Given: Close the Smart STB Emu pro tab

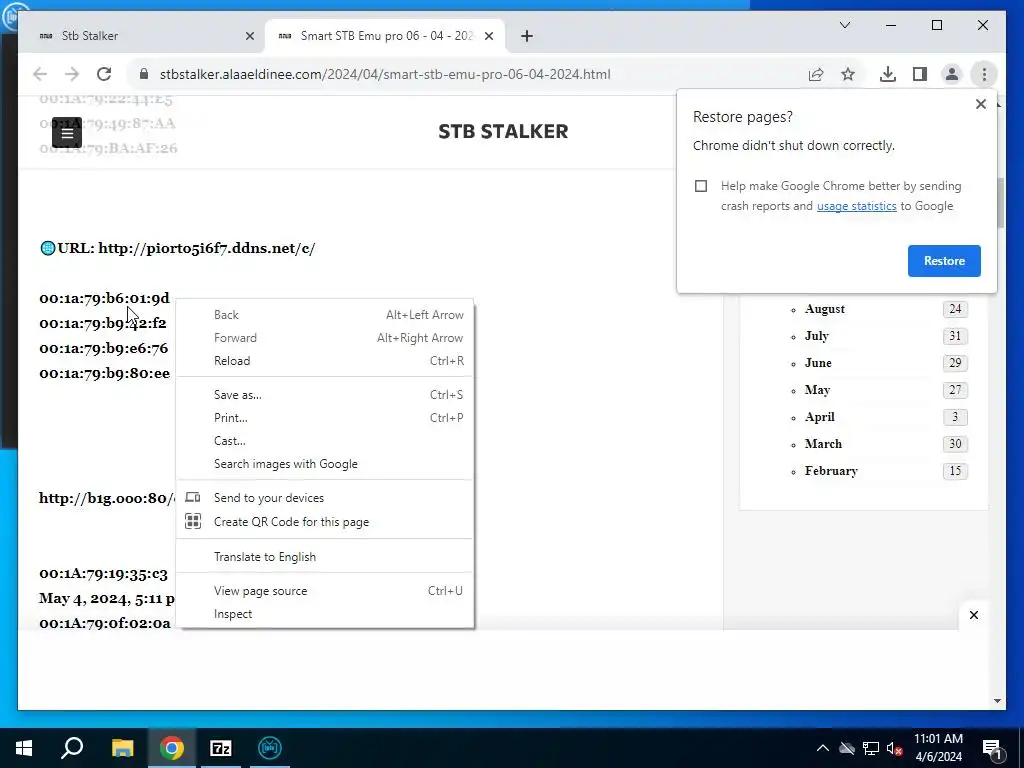Looking at the screenshot, I should pyautogui.click(x=488, y=36).
